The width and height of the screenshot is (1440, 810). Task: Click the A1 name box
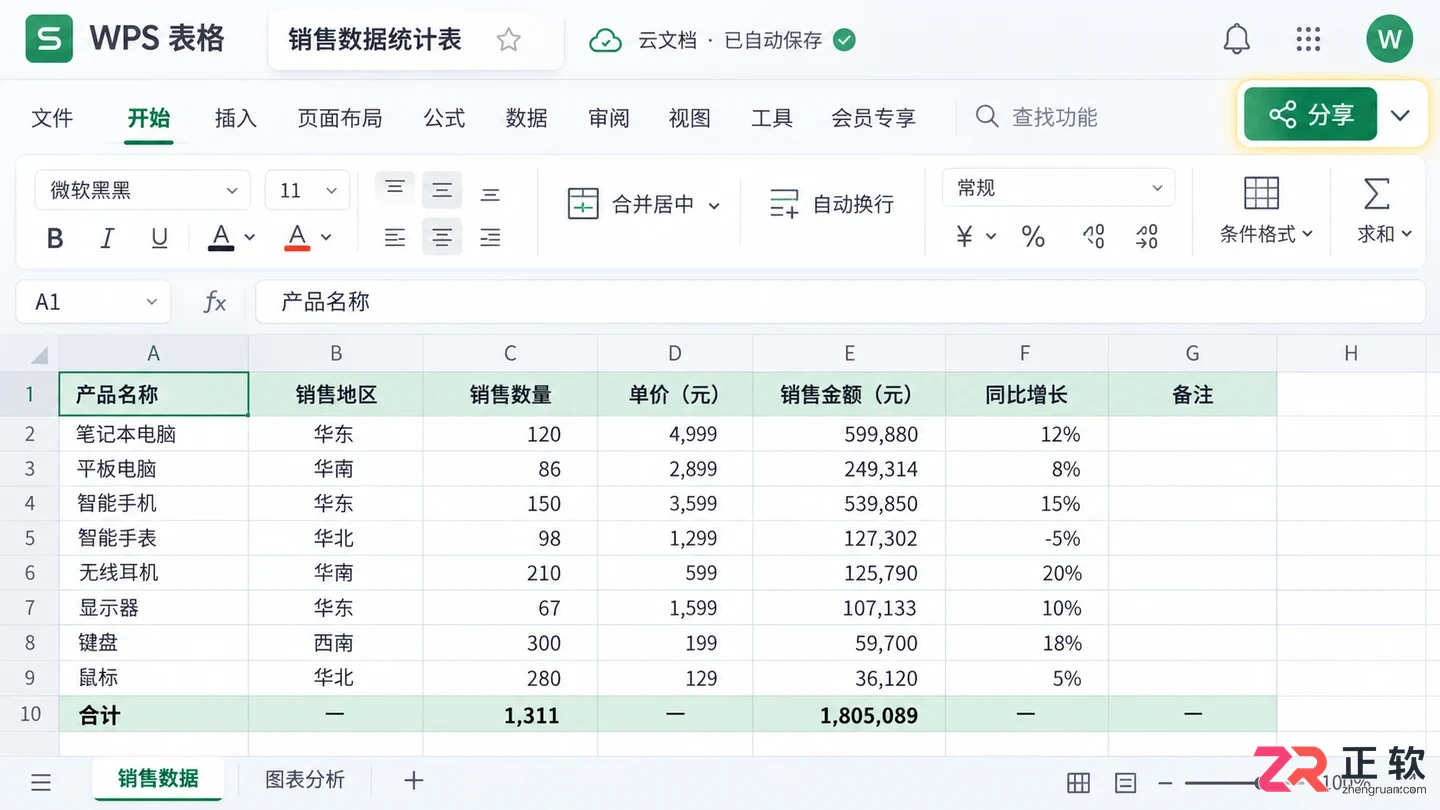(93, 302)
